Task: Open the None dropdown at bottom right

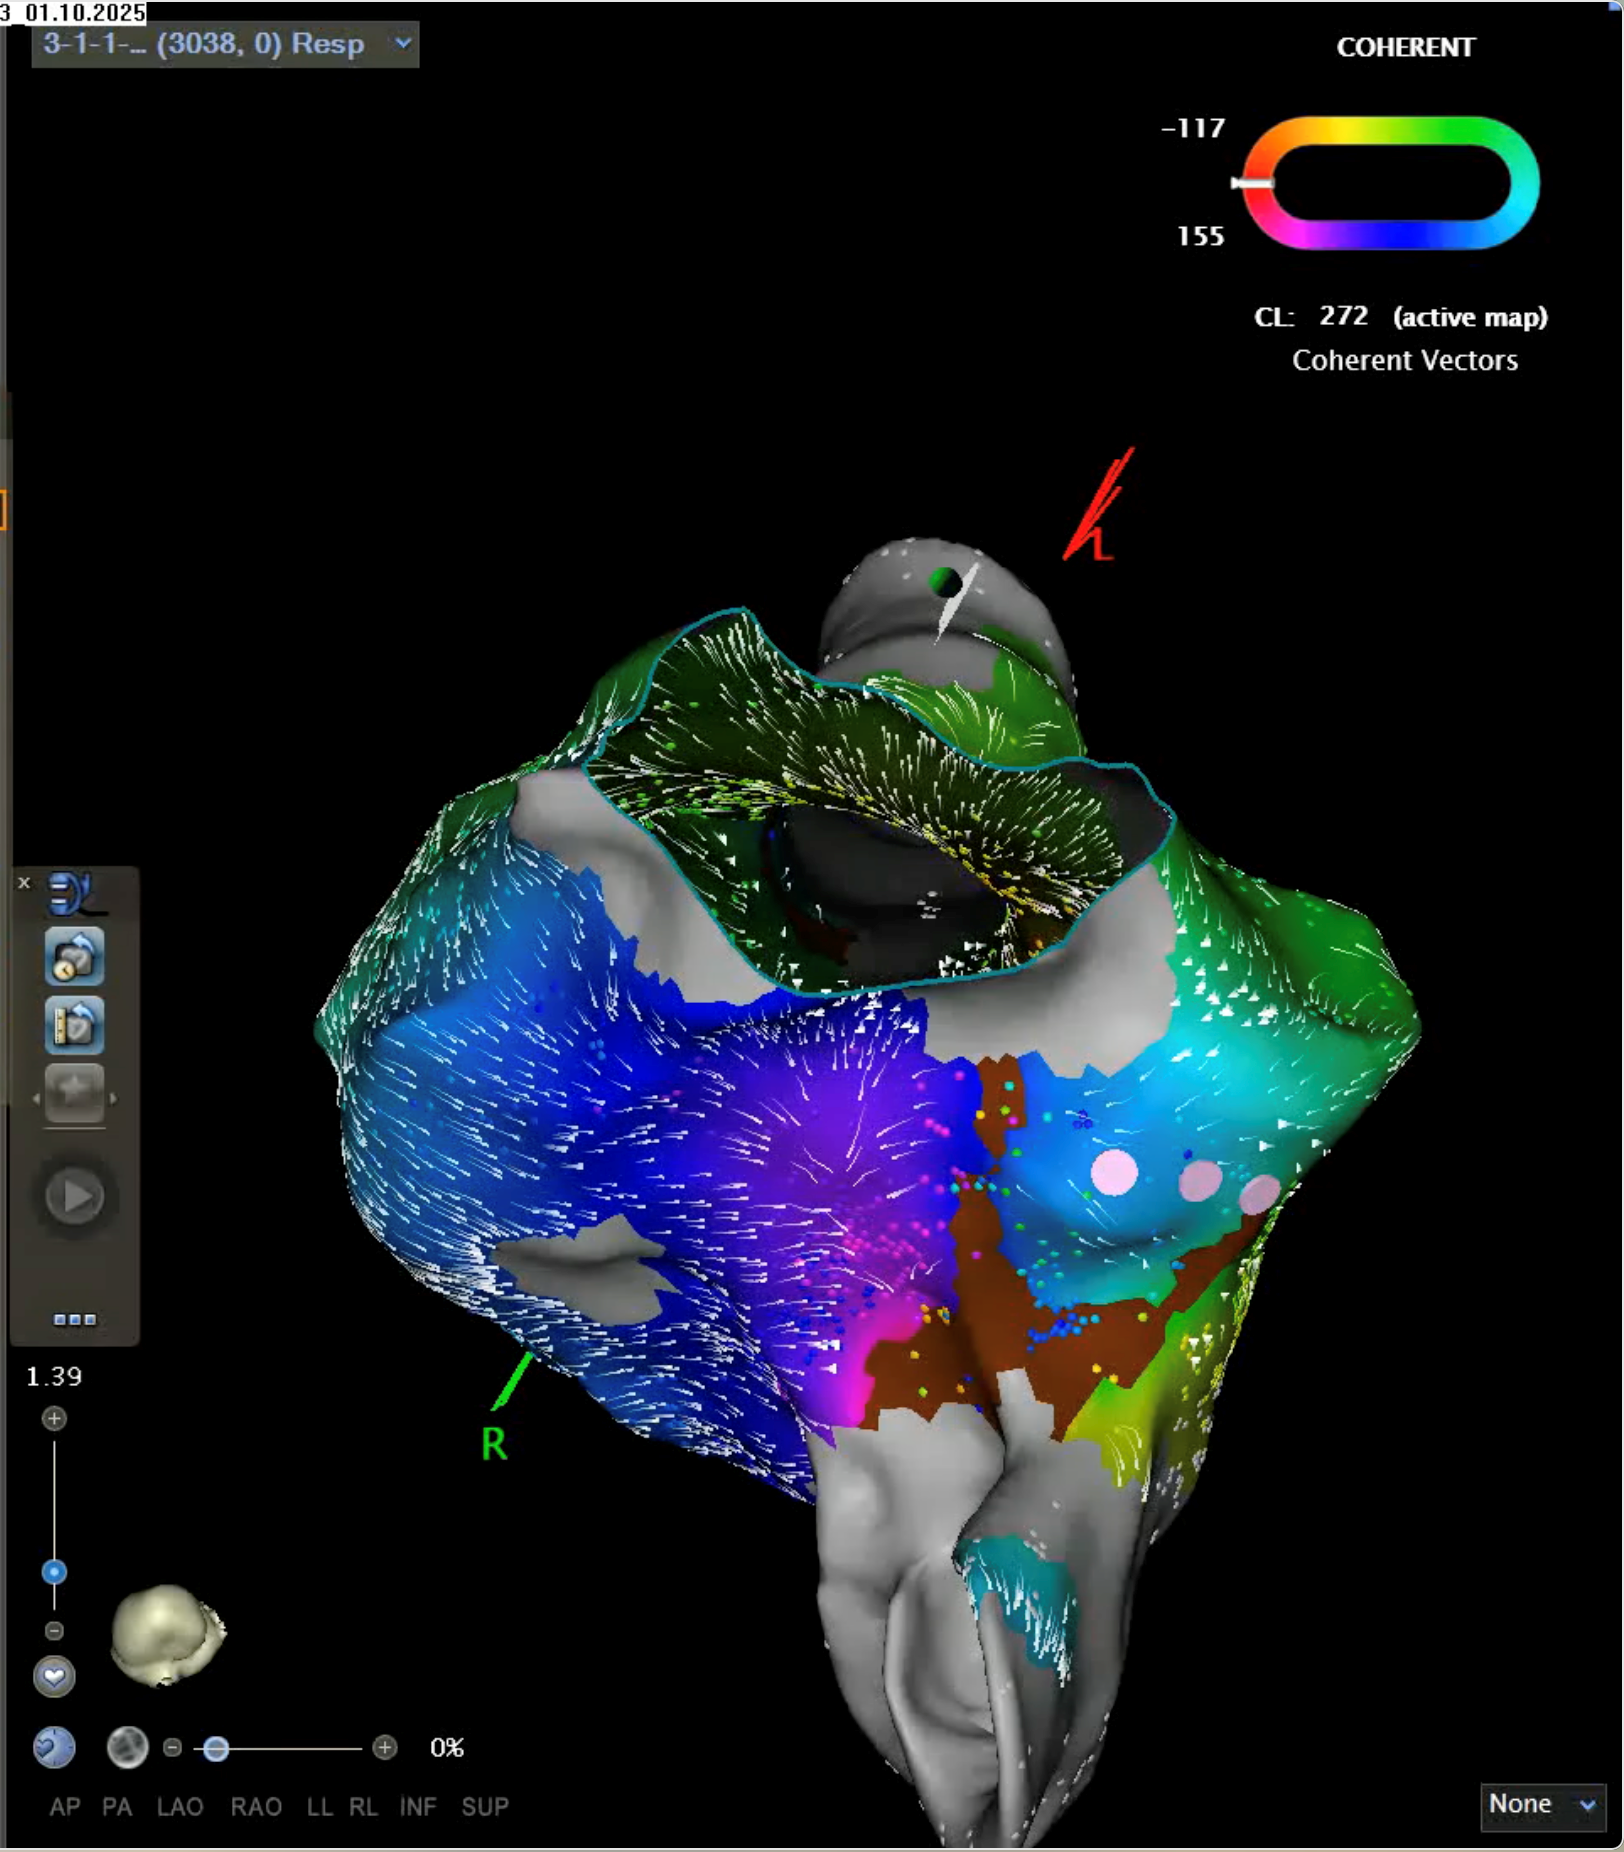Action: click(1543, 1806)
